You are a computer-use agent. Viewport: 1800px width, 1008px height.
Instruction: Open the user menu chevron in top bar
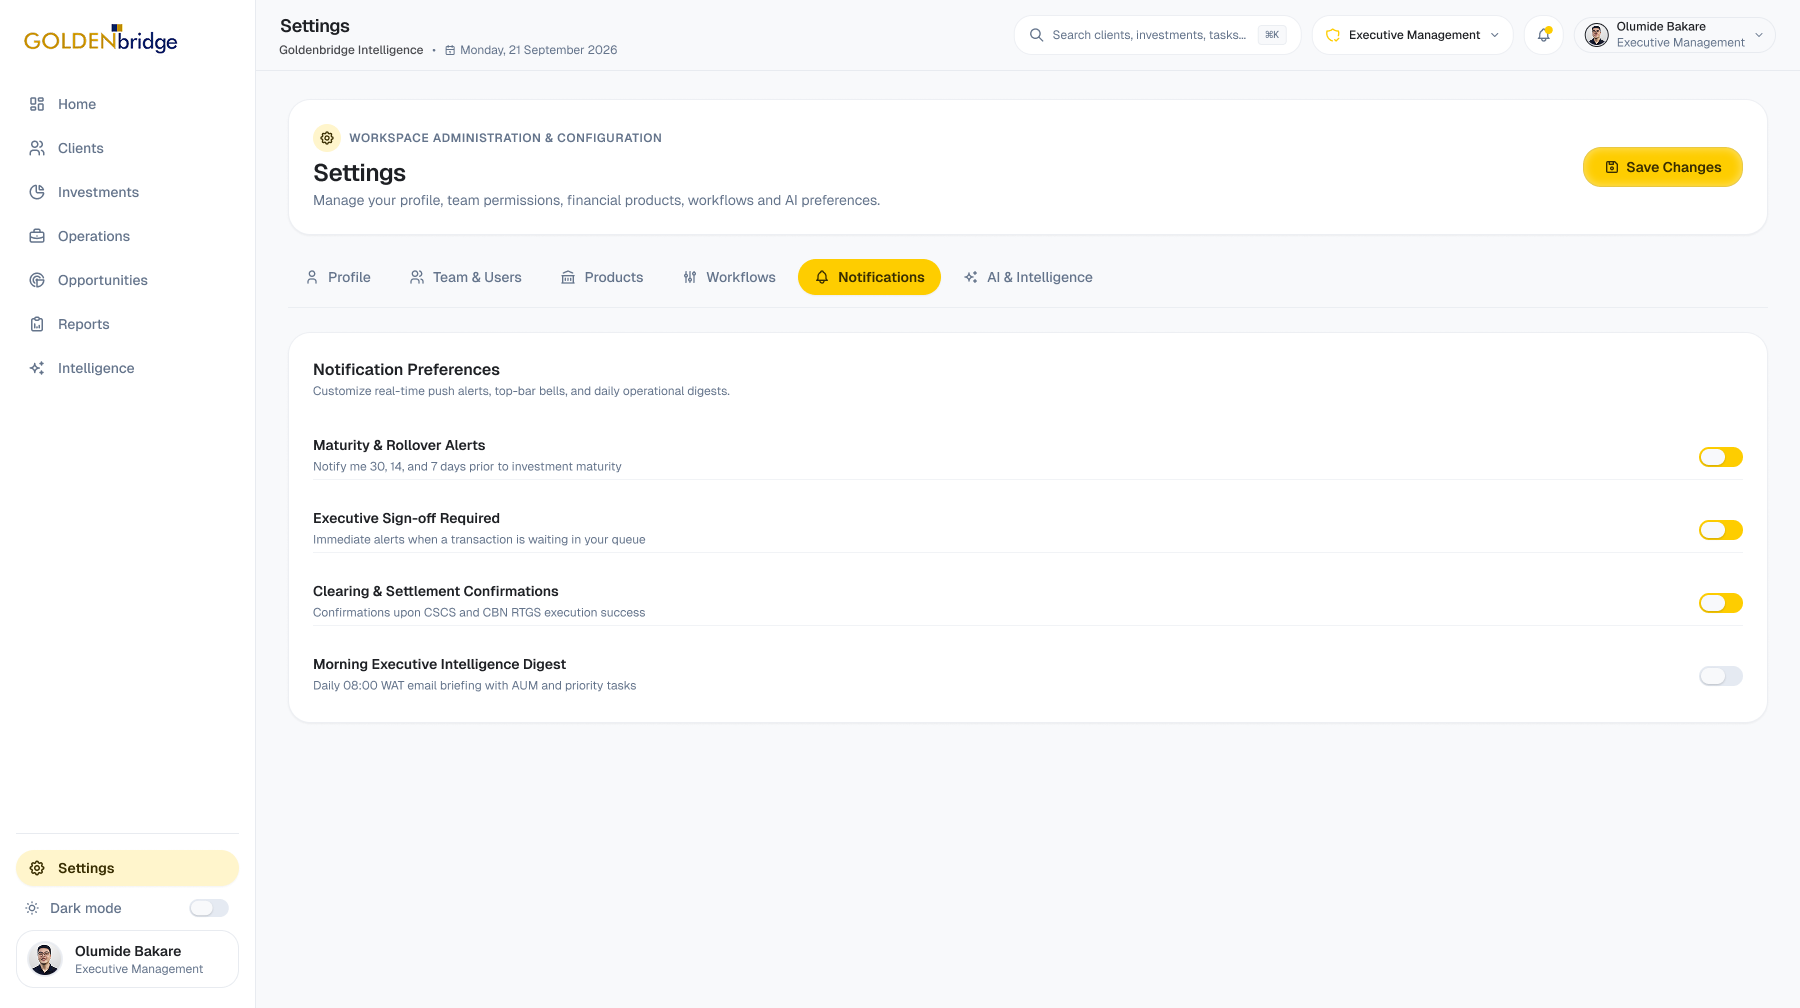pos(1759,35)
